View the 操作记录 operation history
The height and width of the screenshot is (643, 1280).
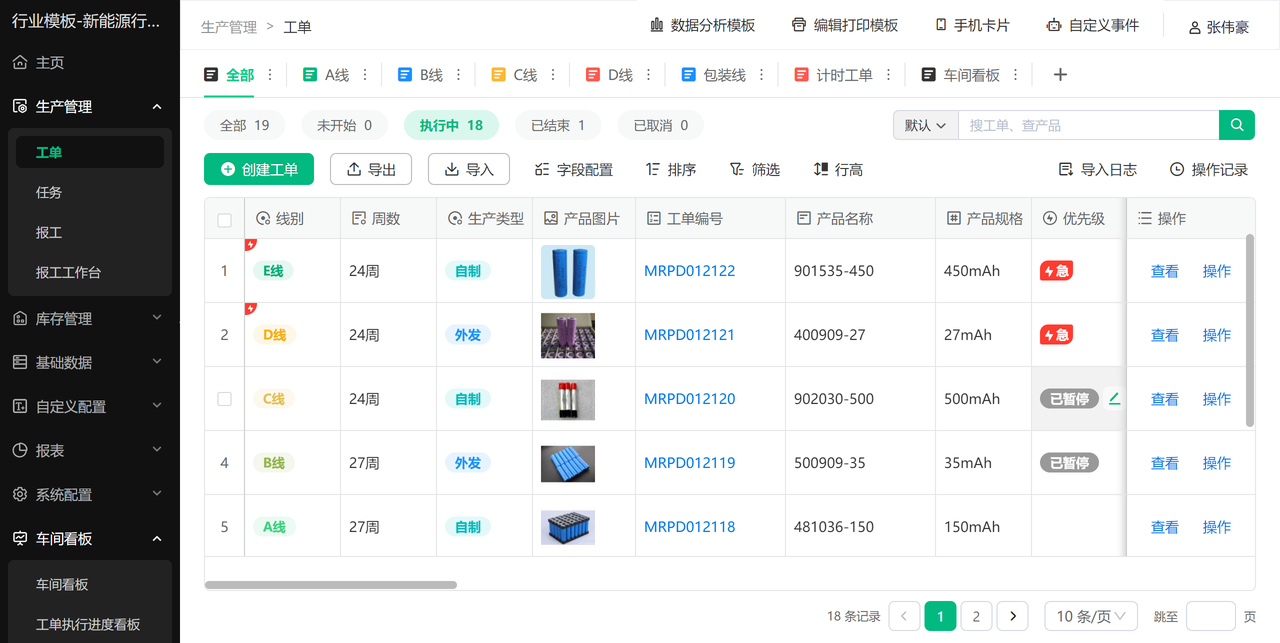[x=1208, y=169]
